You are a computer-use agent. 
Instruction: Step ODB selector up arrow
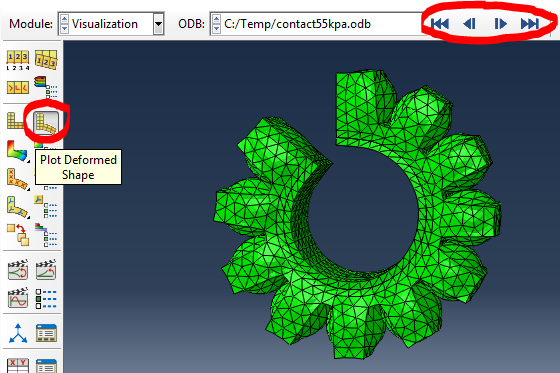click(x=216, y=19)
